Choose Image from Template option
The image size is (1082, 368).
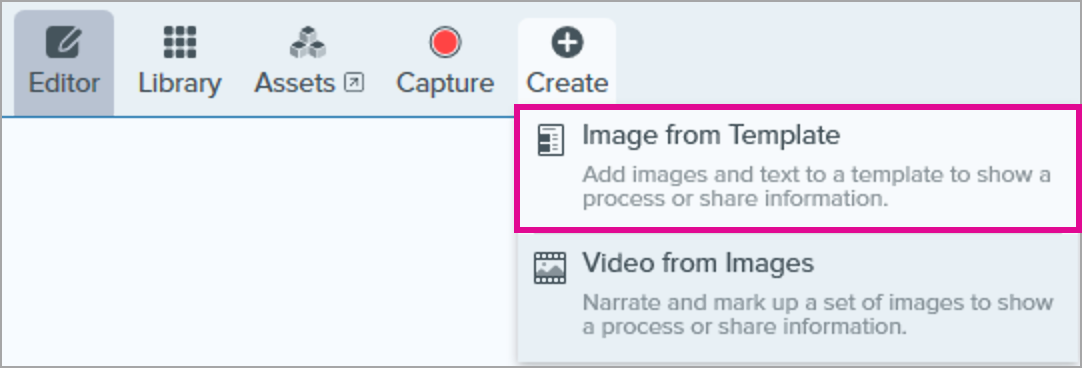(x=798, y=168)
